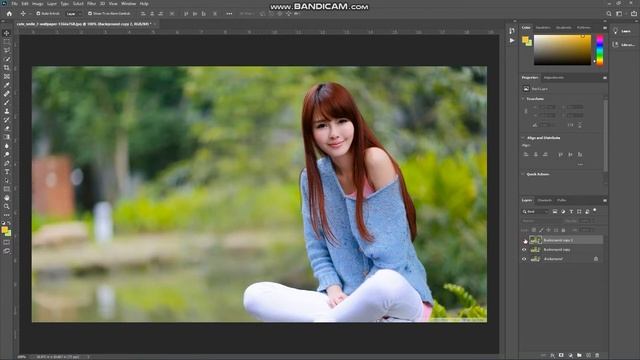Open the search icon at top right

pos(609,13)
